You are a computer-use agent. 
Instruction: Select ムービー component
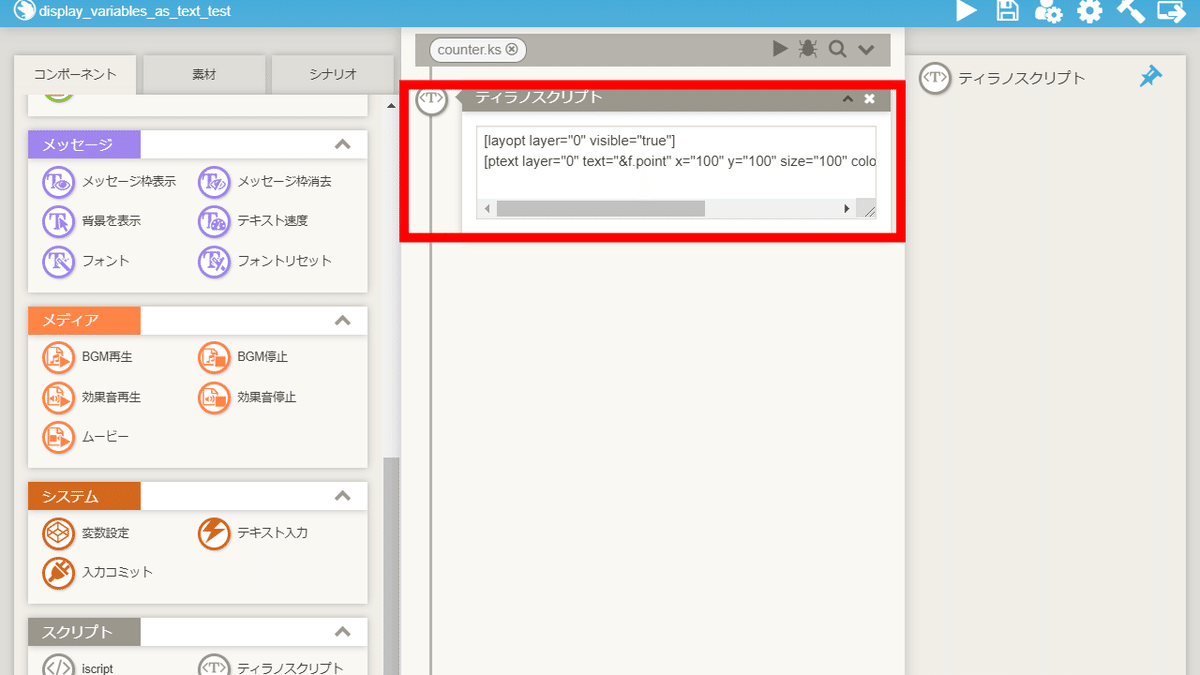(86, 437)
